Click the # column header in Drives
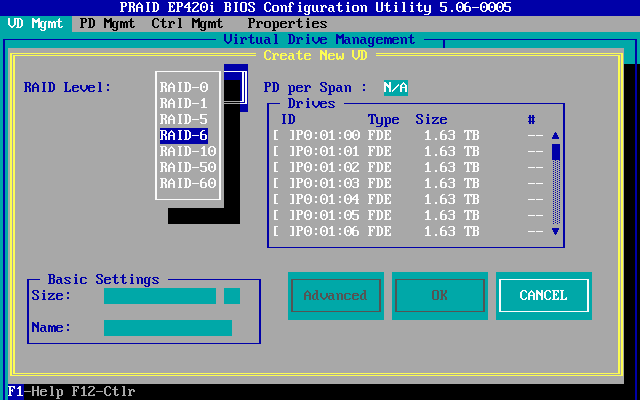 tap(531, 119)
